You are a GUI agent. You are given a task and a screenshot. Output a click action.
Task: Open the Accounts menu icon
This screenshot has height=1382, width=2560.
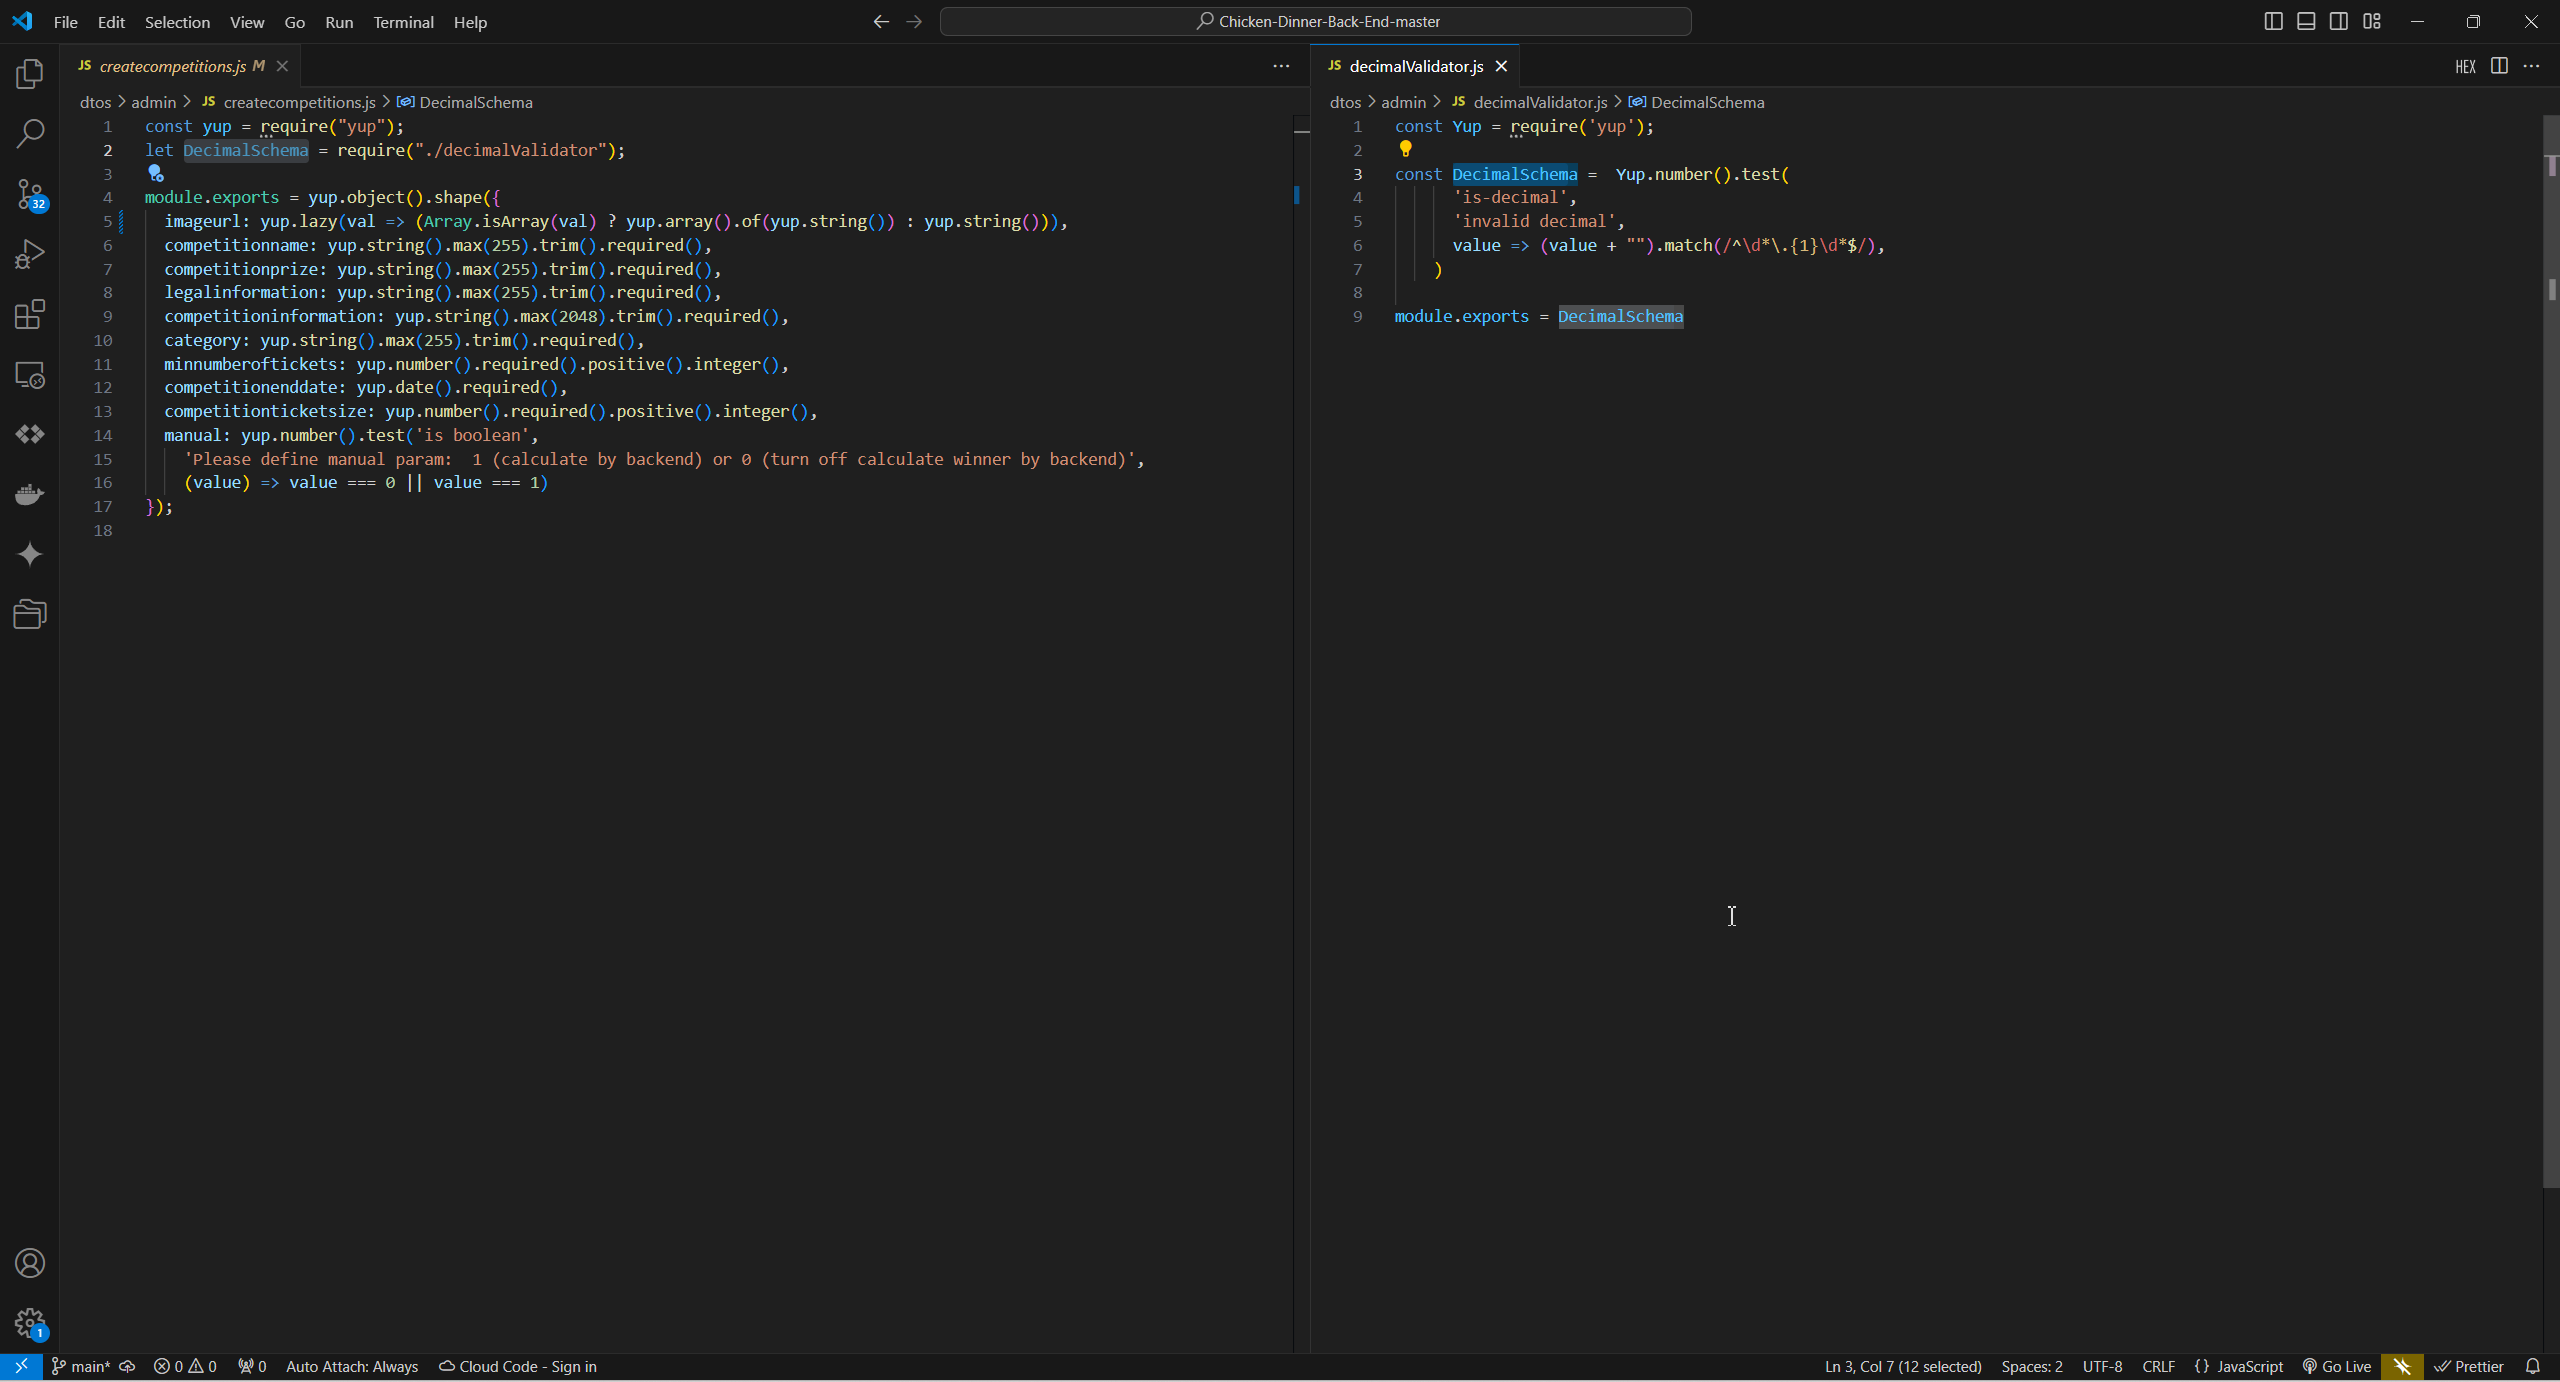tap(30, 1263)
